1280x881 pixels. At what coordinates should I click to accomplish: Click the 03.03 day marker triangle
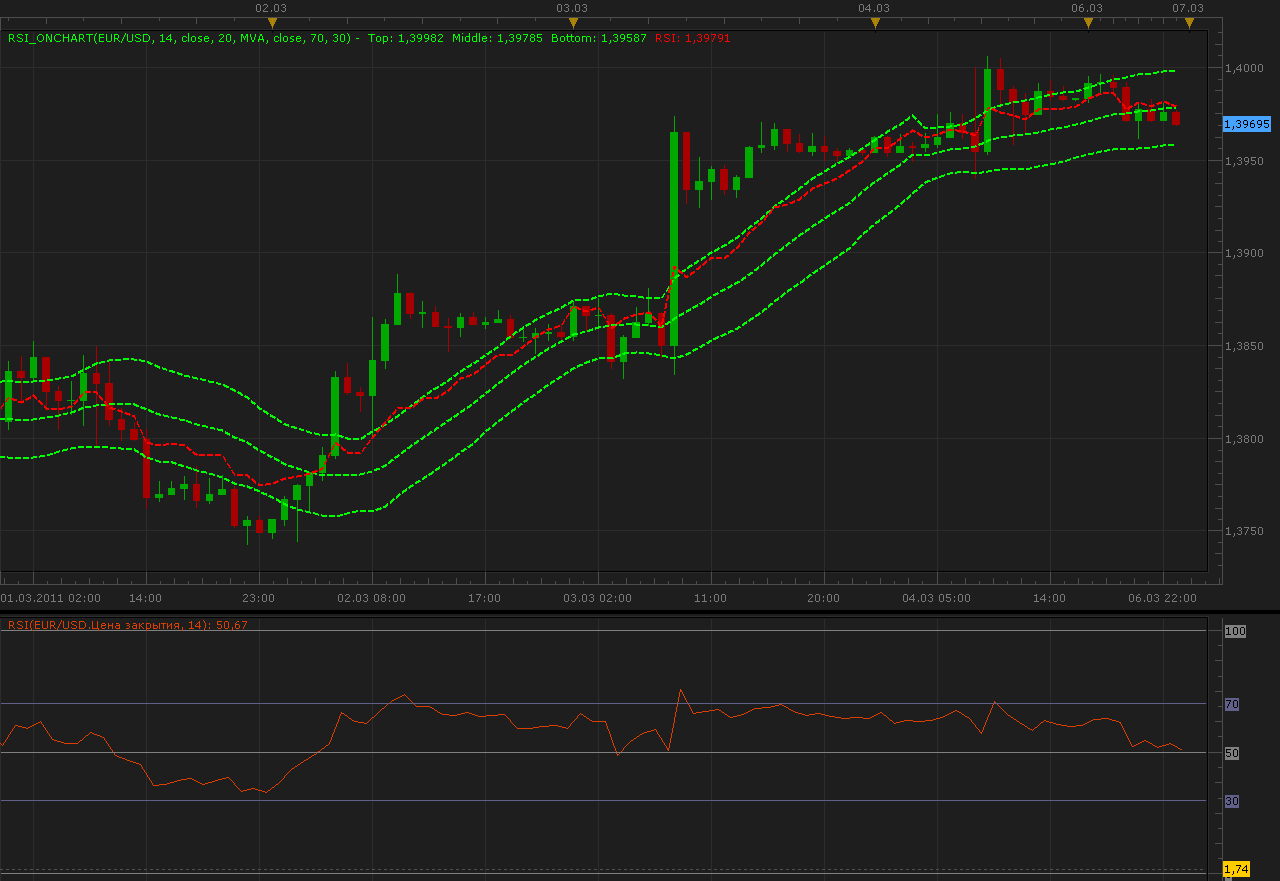(572, 22)
